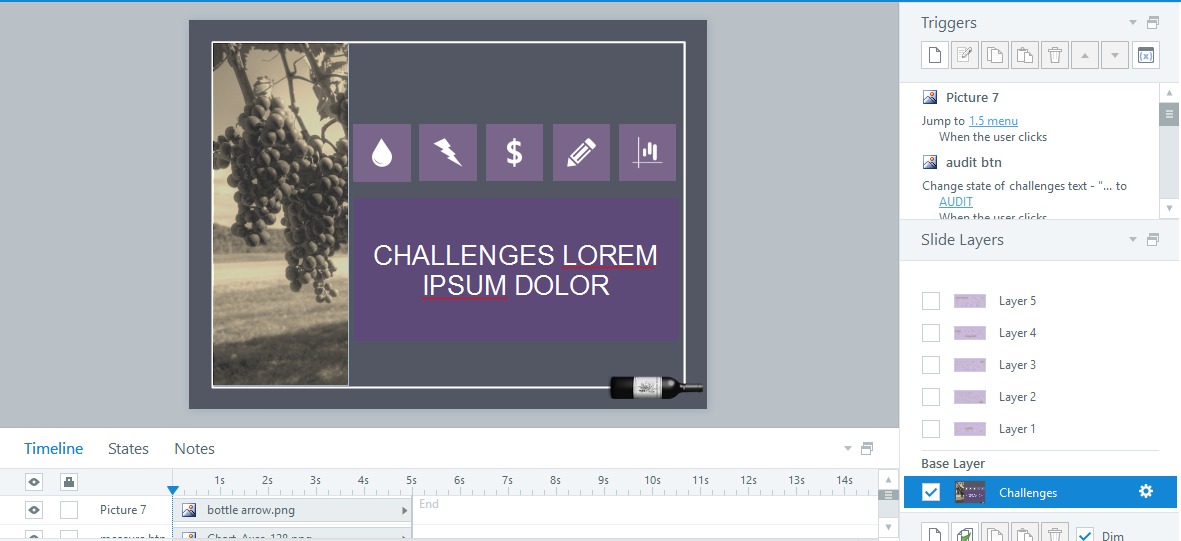Screen dimensions: 1181x541
Task: Click the 5s mark on timeline ruler
Action: tap(411, 480)
